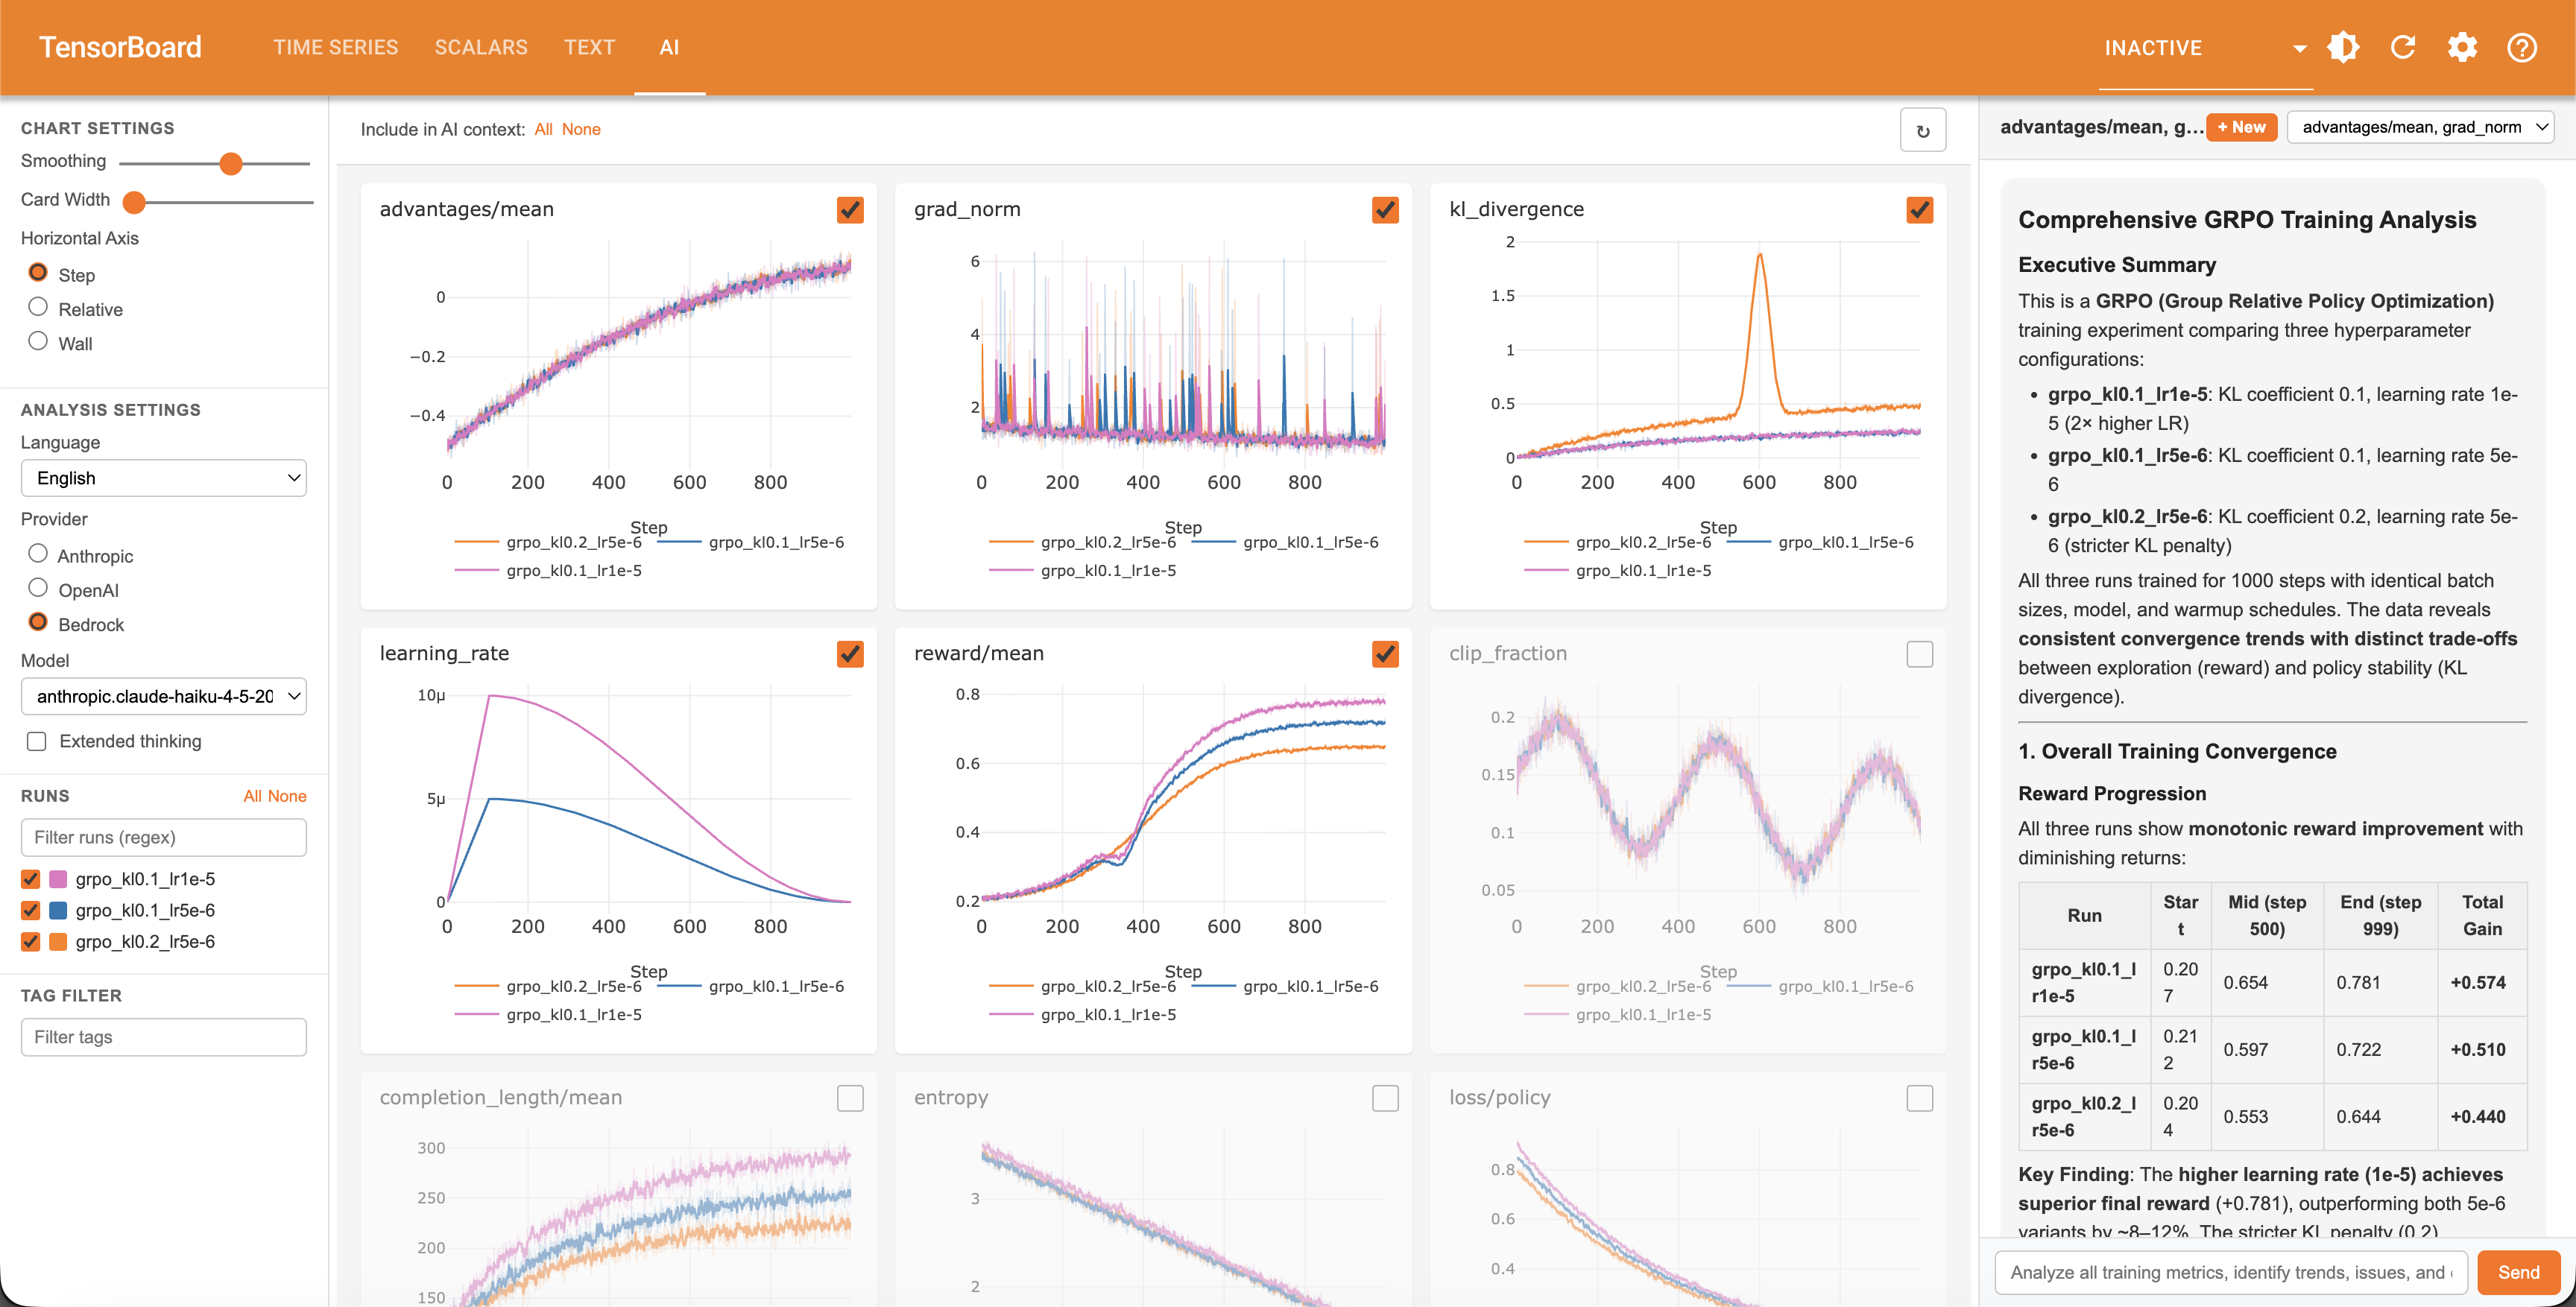2576x1307 pixels.
Task: Open the Model dropdown for claude-haiku
Action: (164, 696)
